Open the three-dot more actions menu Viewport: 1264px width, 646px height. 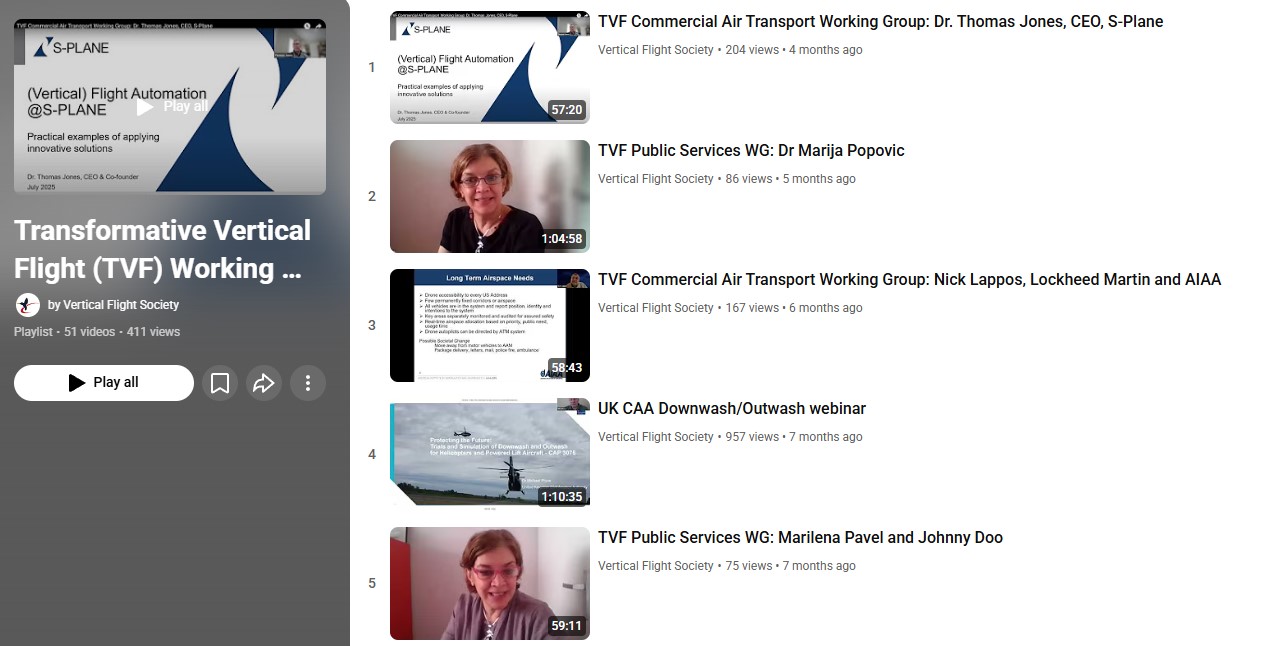pos(308,383)
